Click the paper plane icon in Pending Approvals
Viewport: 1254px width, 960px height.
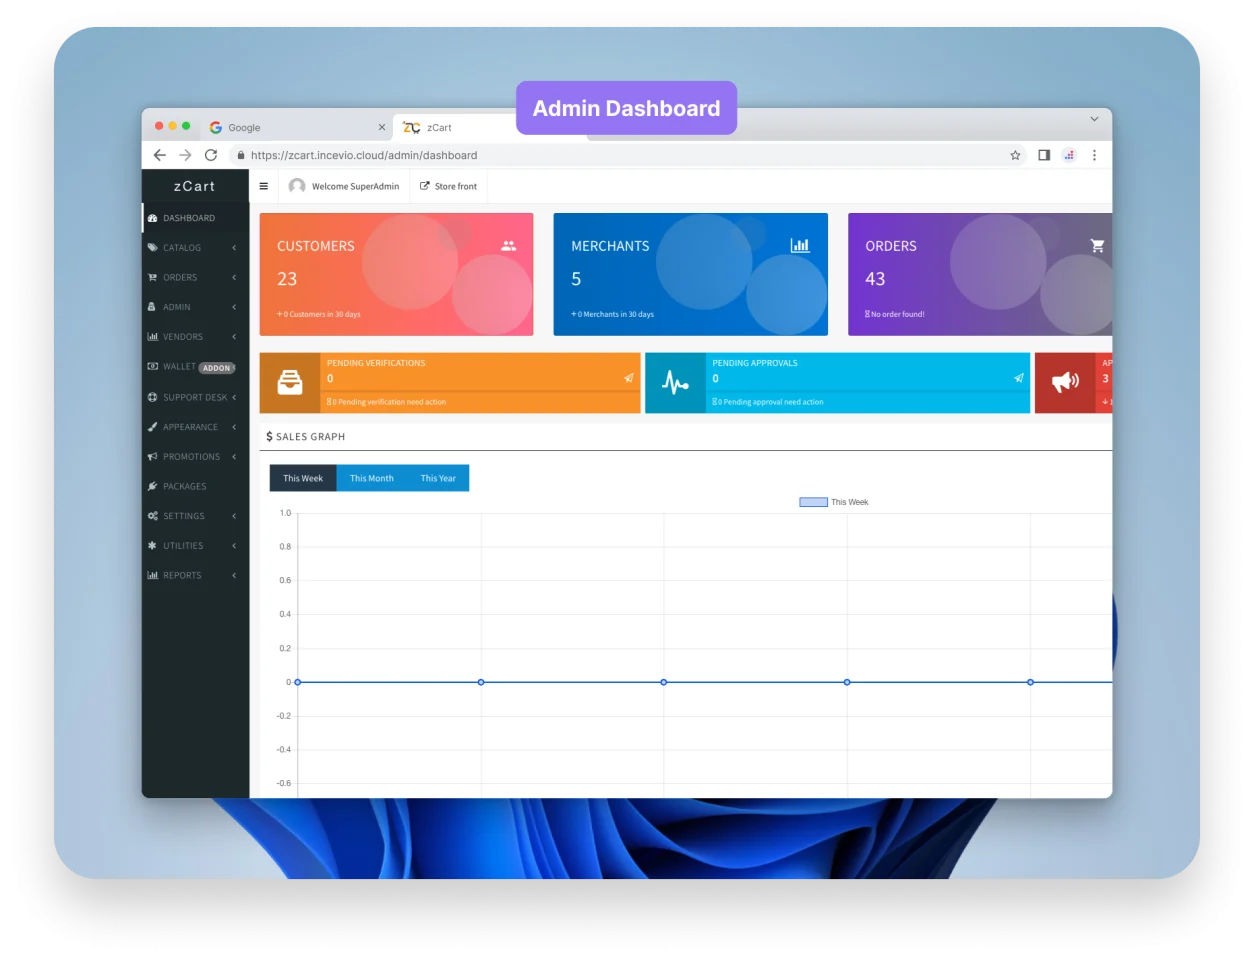1018,378
